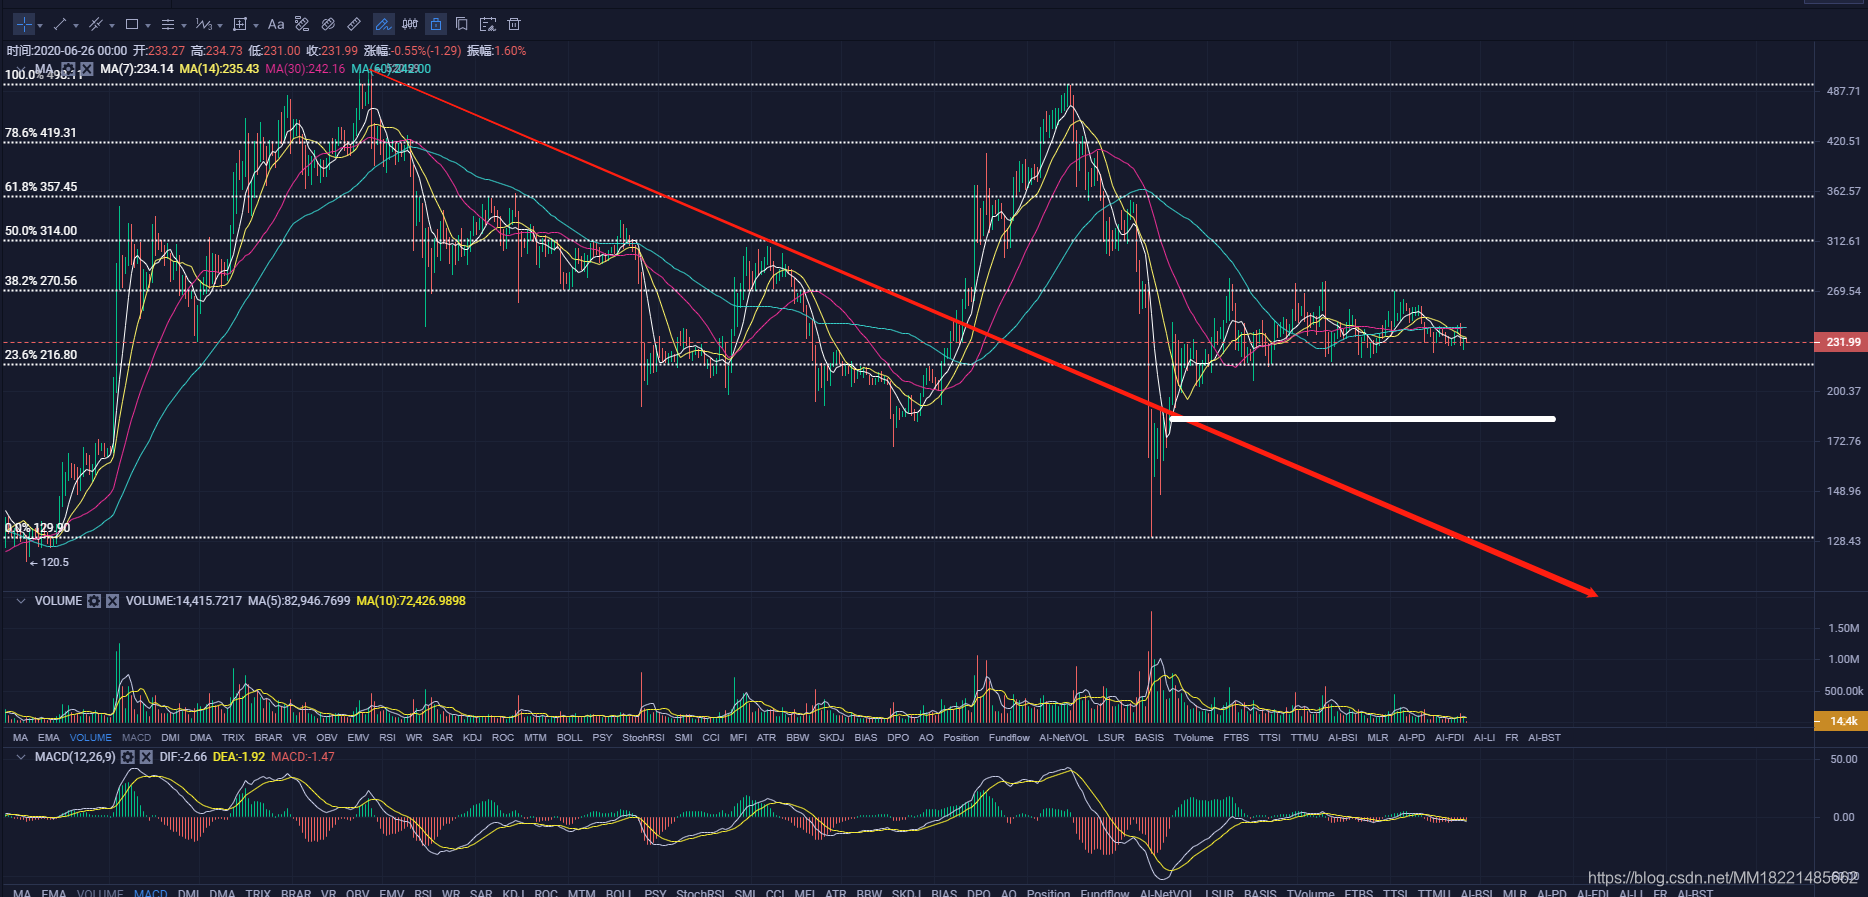Open the channel tool dropdown arrow
Screen dimensions: 1868x897
(112, 25)
